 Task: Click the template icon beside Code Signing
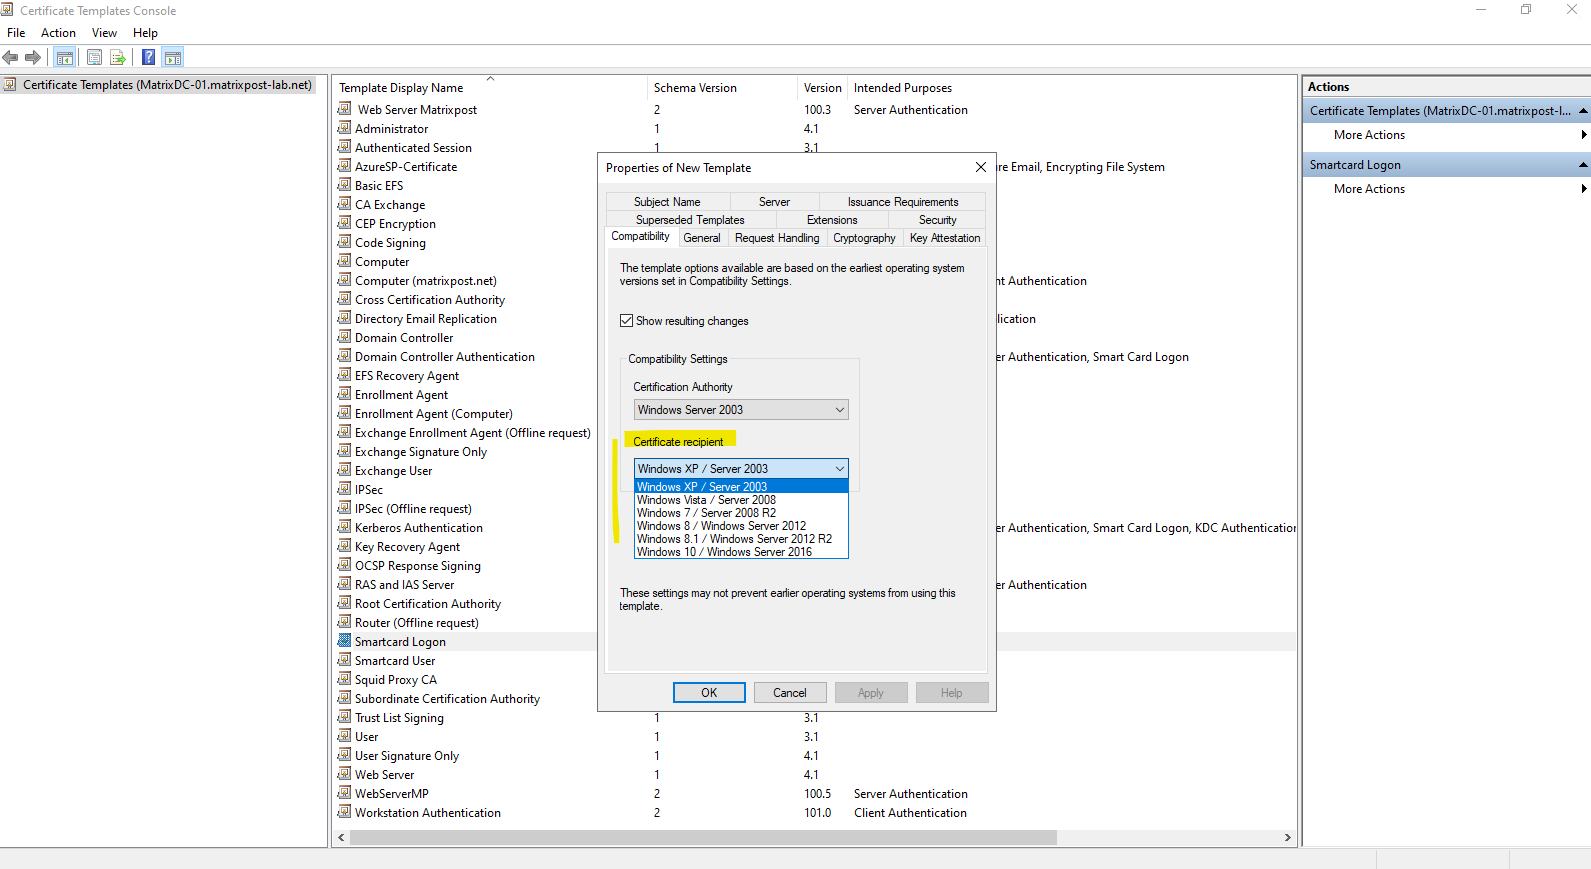[345, 242]
